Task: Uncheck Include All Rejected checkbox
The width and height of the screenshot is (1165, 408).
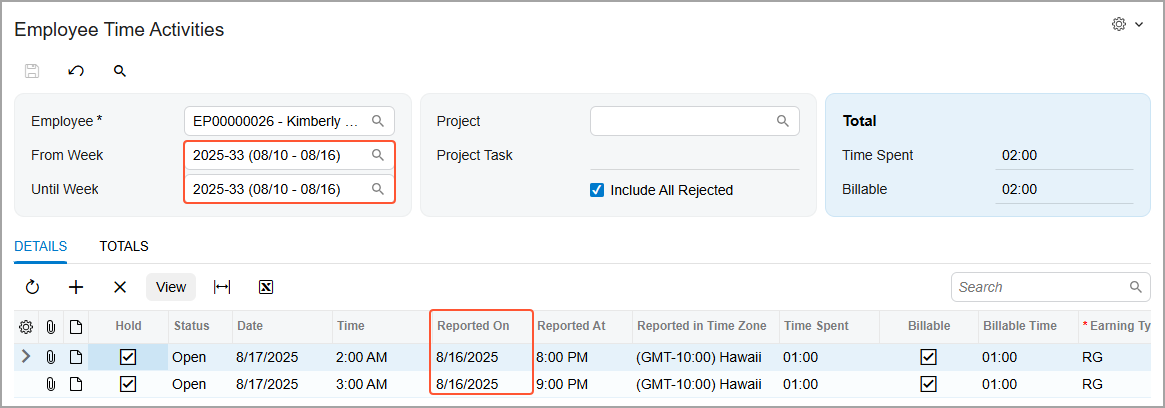Action: tap(597, 190)
